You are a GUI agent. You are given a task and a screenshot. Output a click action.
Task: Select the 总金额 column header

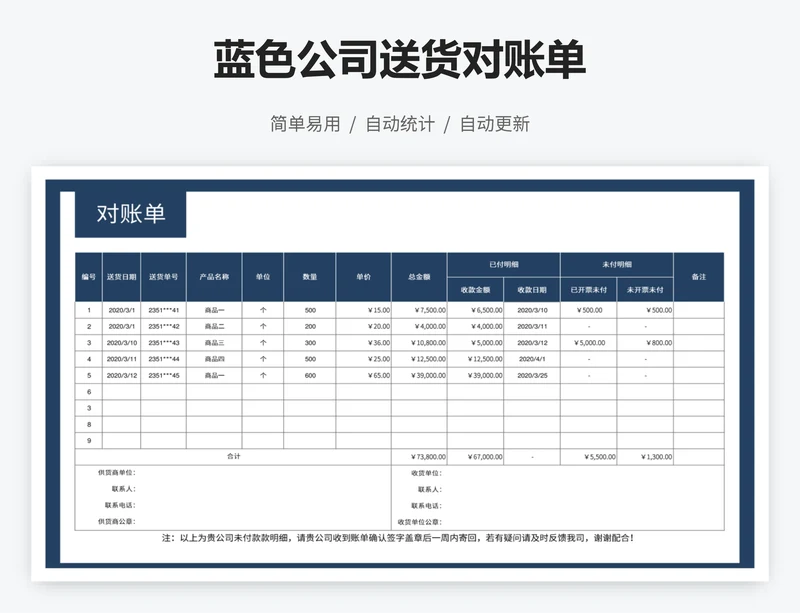coord(419,277)
